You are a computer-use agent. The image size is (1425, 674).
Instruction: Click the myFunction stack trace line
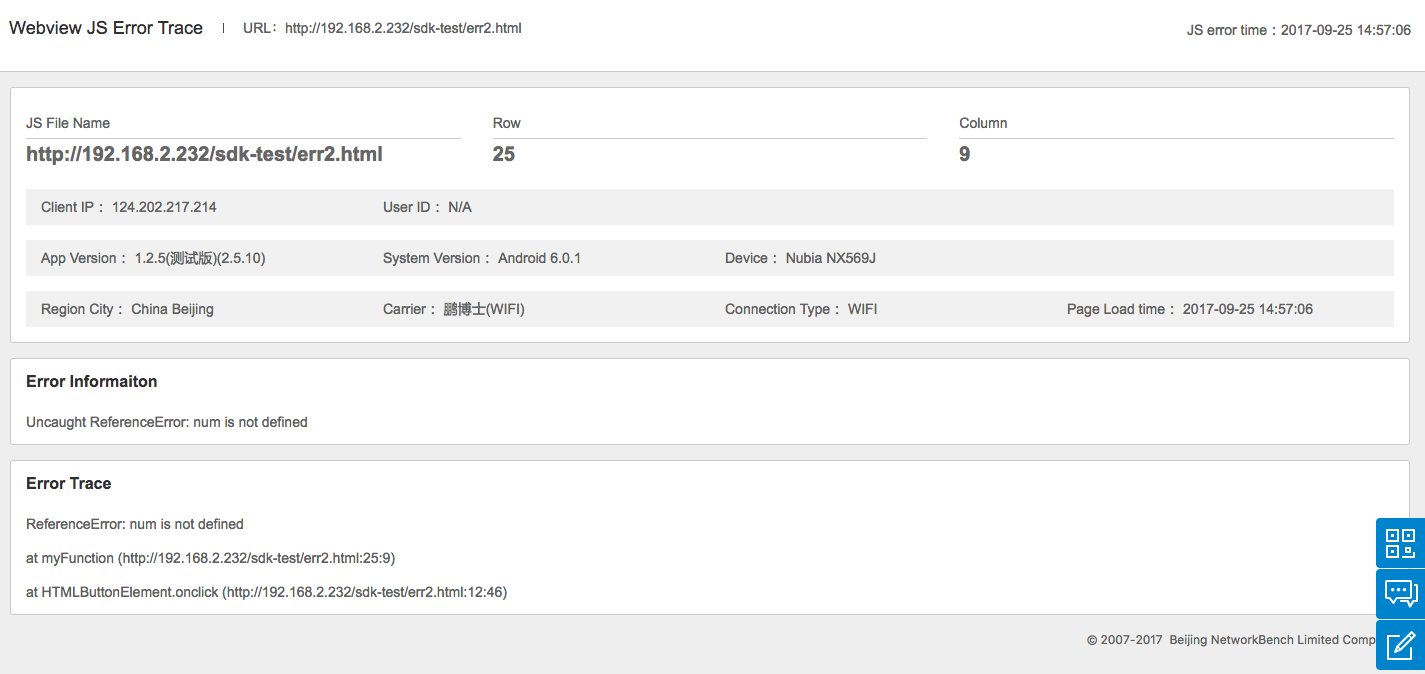pos(217,558)
